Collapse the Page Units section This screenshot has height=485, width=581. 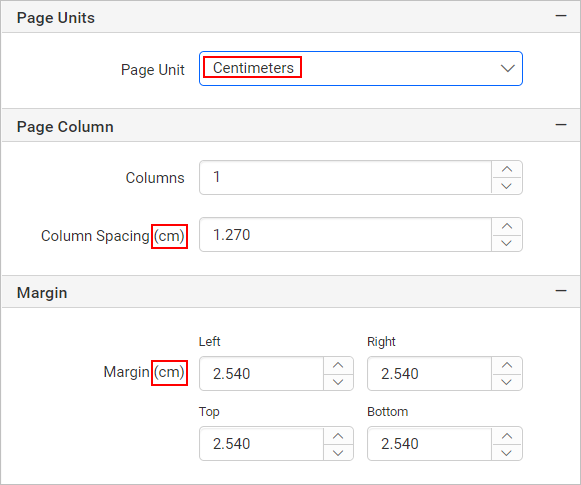click(x=561, y=16)
